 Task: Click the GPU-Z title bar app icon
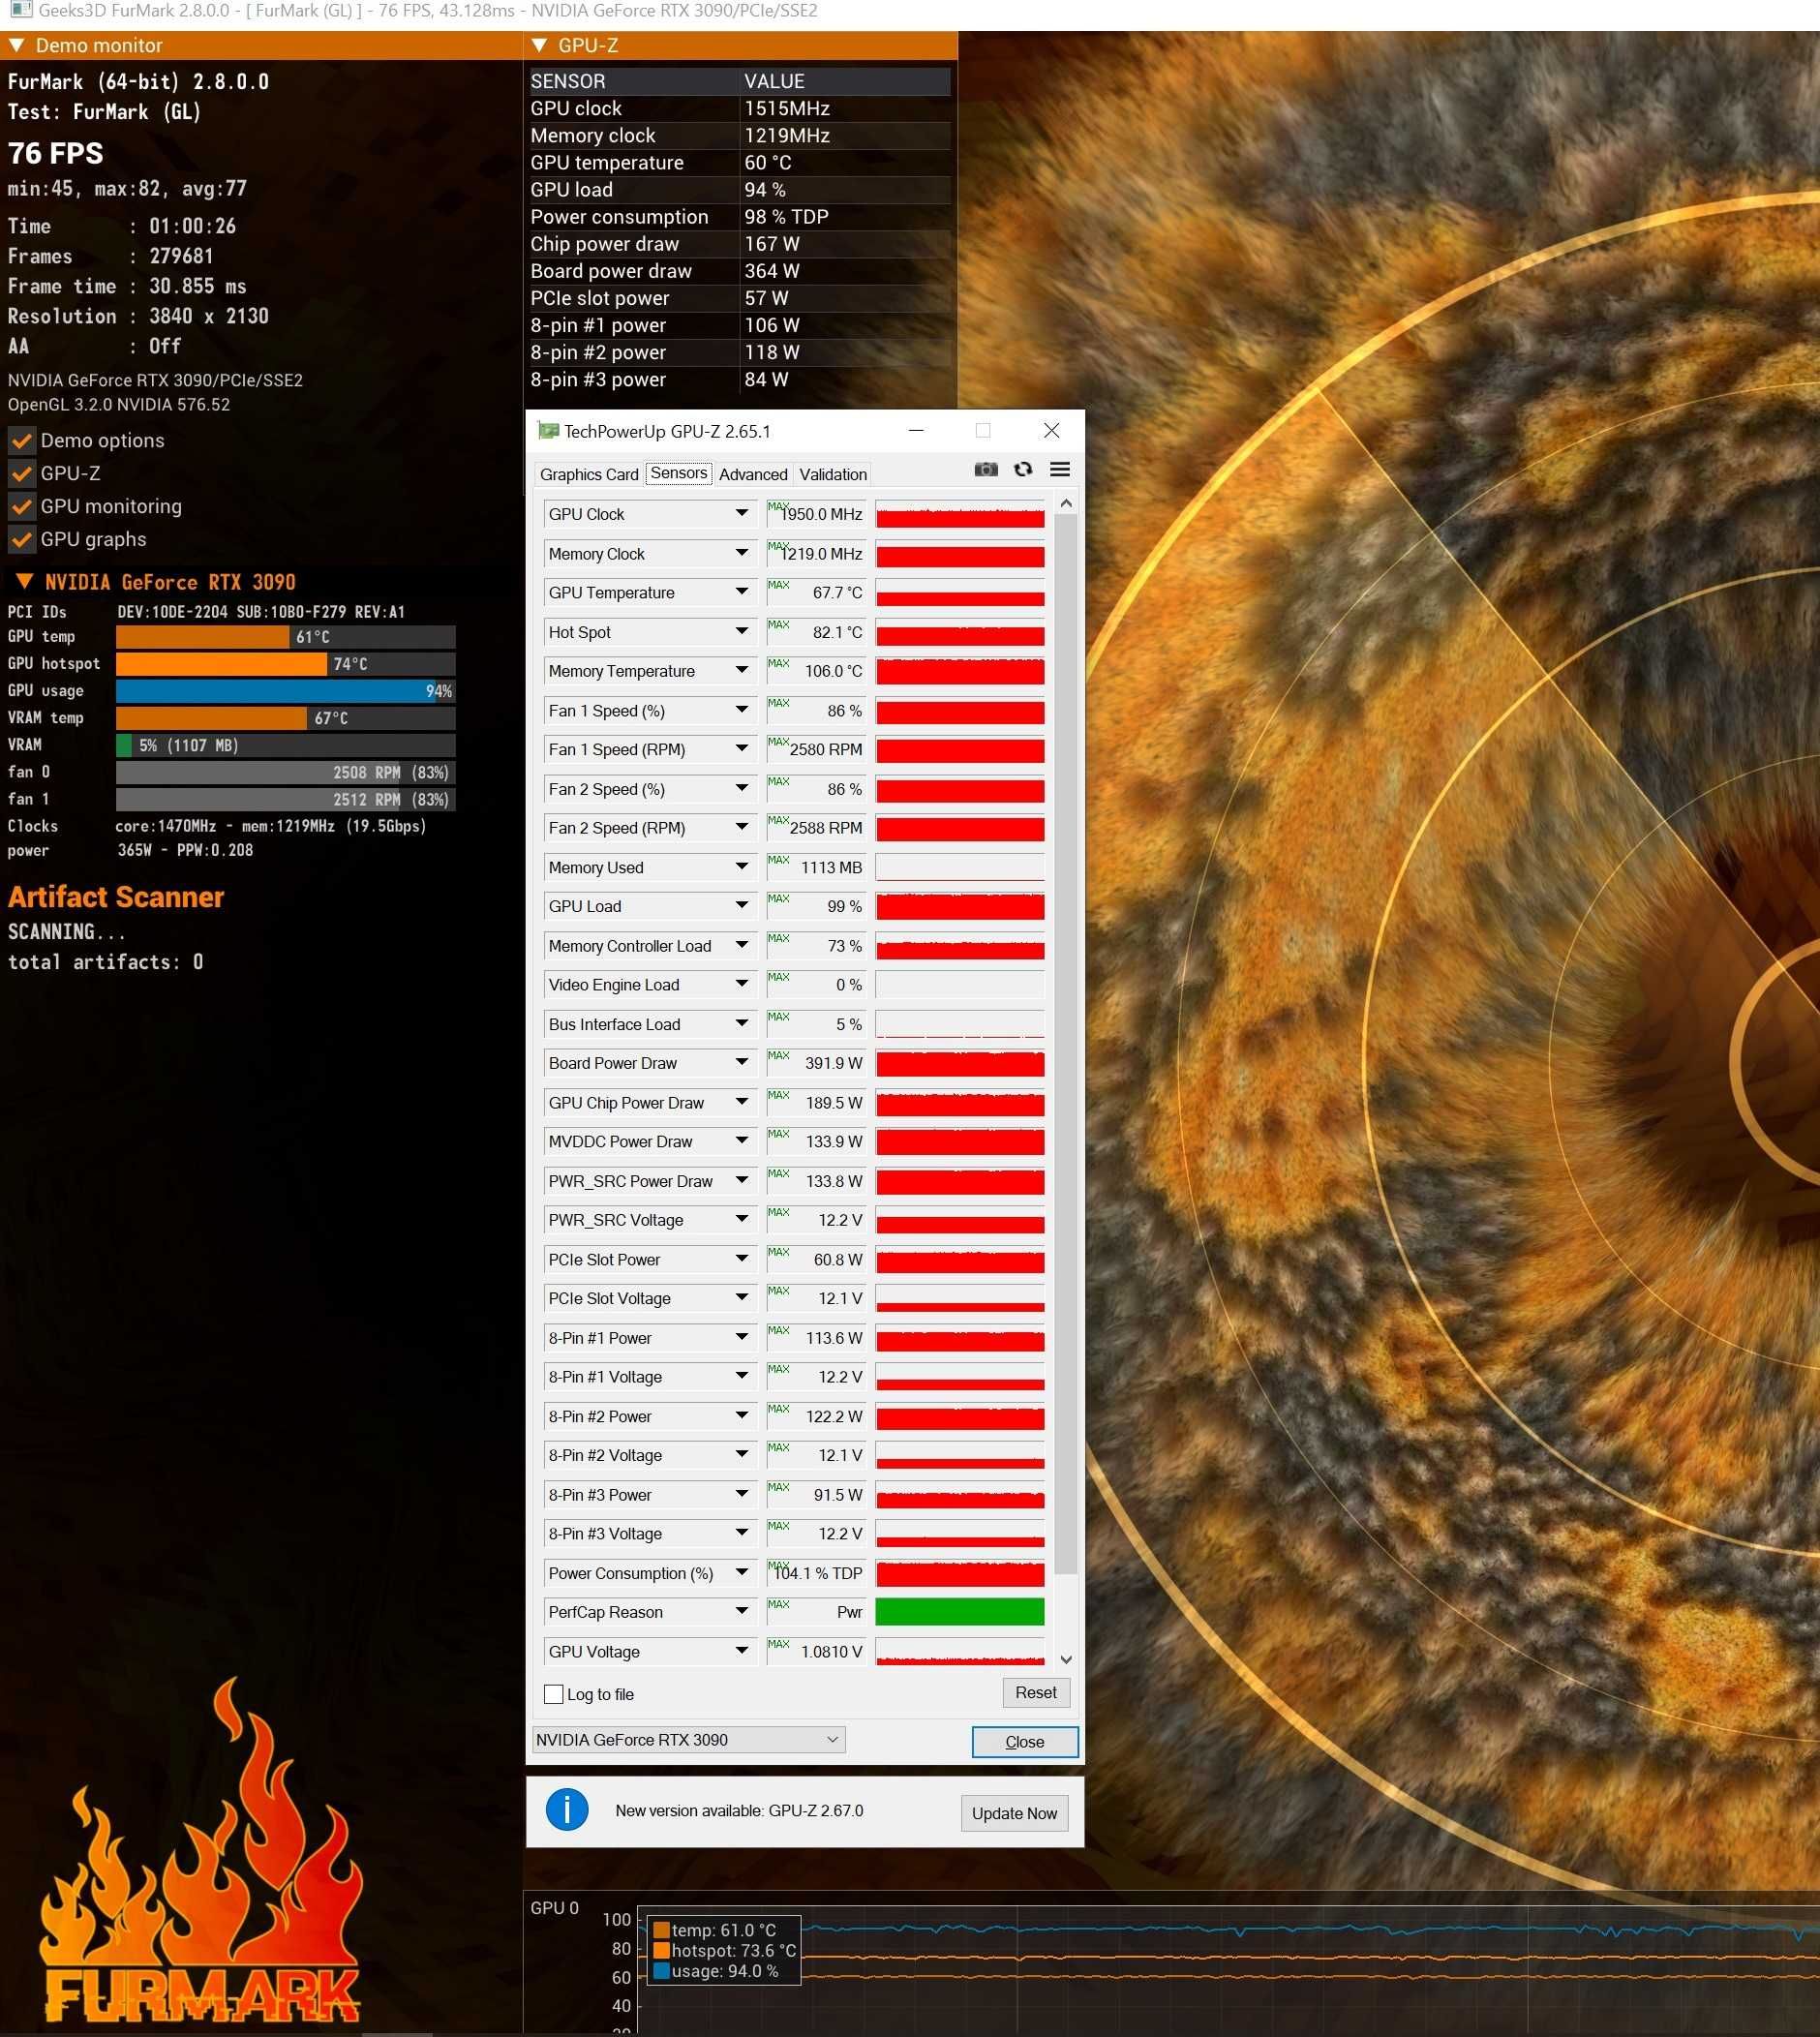pos(548,431)
